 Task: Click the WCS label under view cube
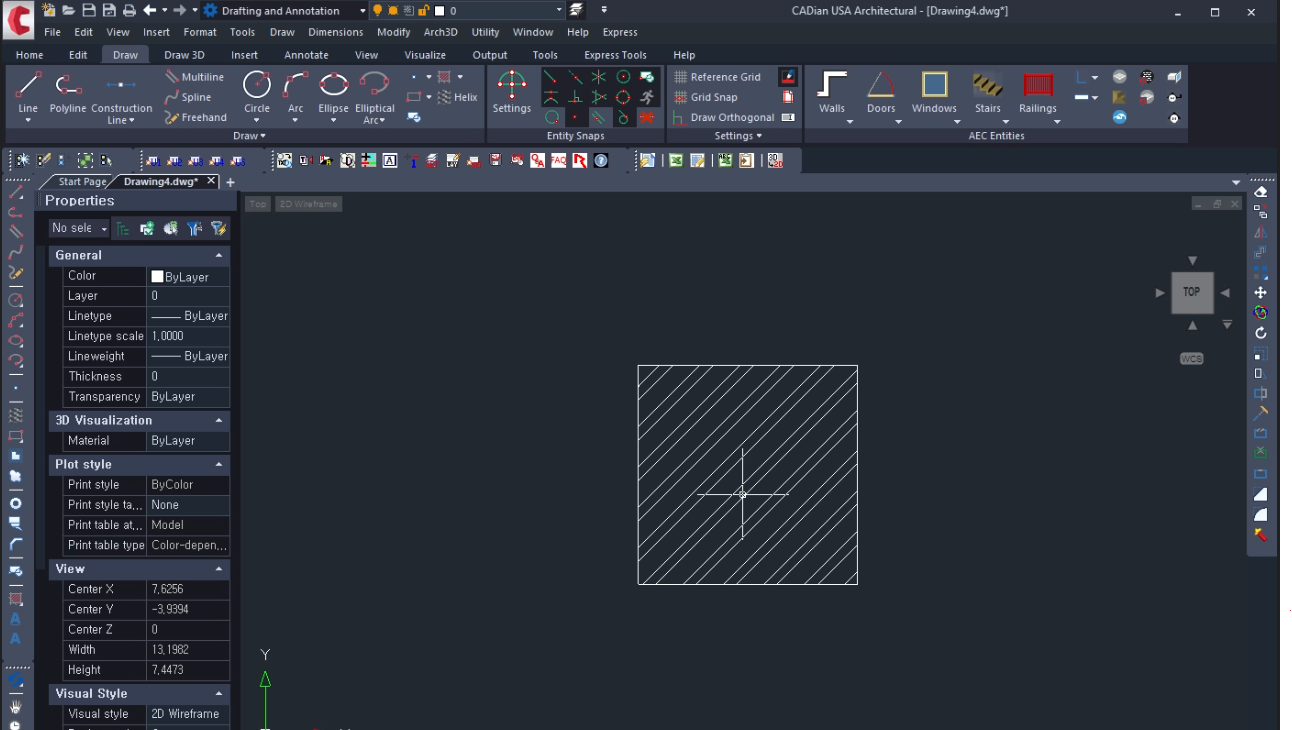tap(1191, 359)
